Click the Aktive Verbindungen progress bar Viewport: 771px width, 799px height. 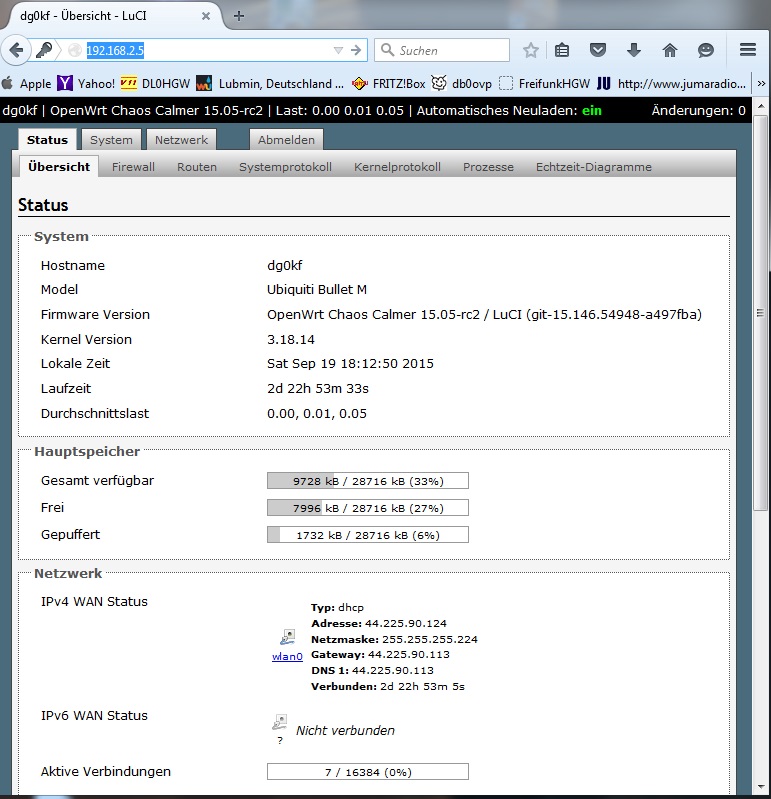pyautogui.click(x=368, y=771)
